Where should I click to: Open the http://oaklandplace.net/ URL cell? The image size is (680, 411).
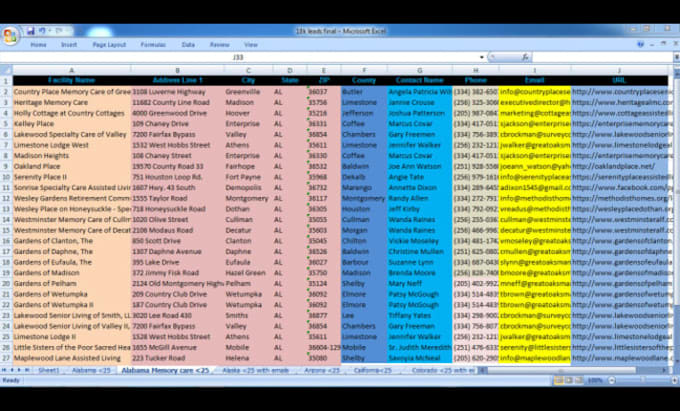pos(619,166)
